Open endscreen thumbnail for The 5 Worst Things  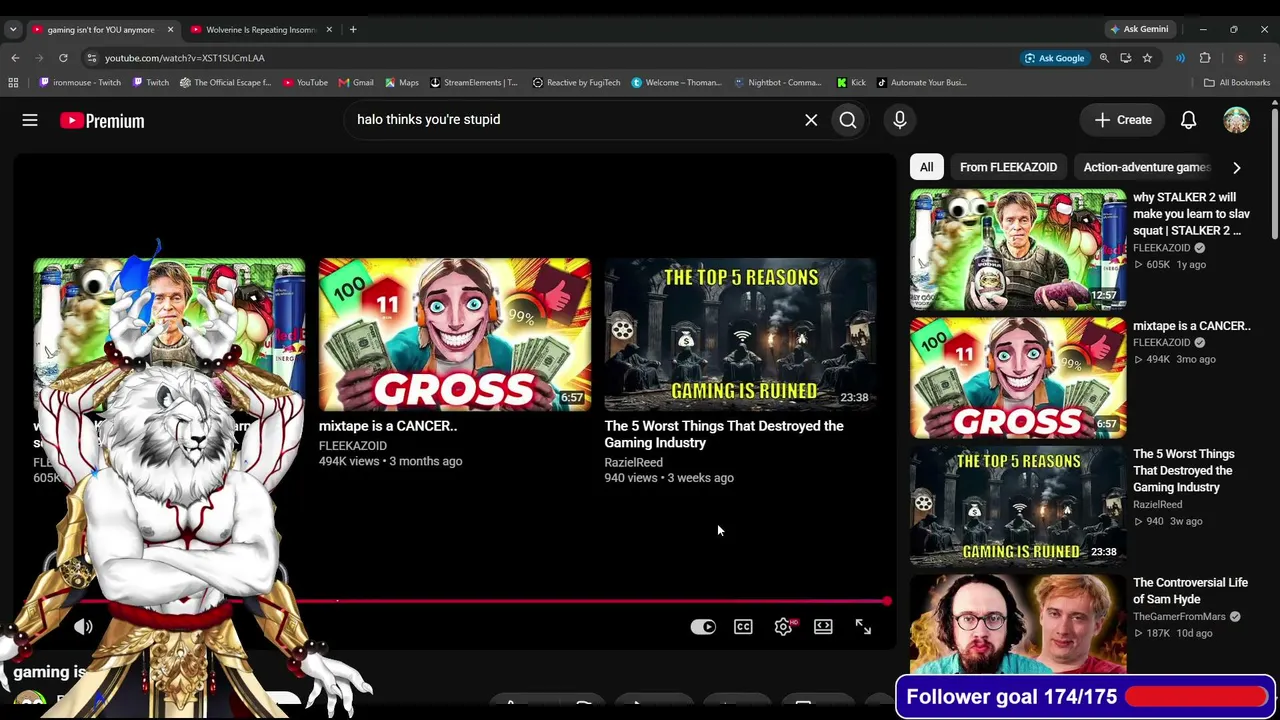pos(740,335)
